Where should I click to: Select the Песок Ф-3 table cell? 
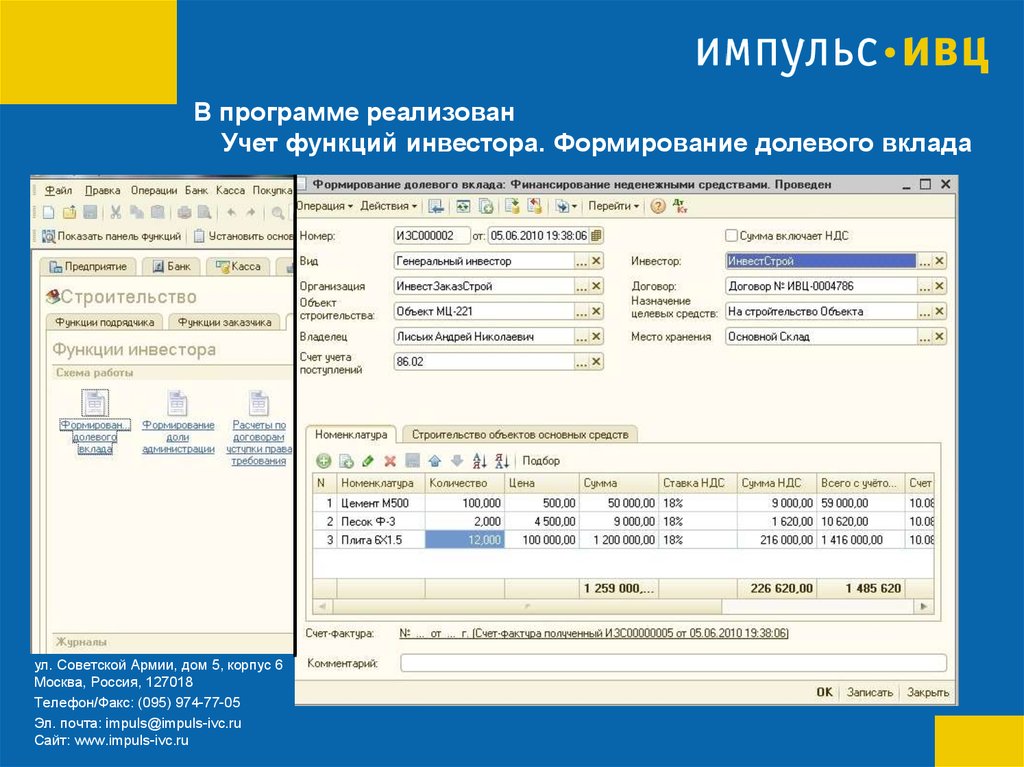pos(381,521)
